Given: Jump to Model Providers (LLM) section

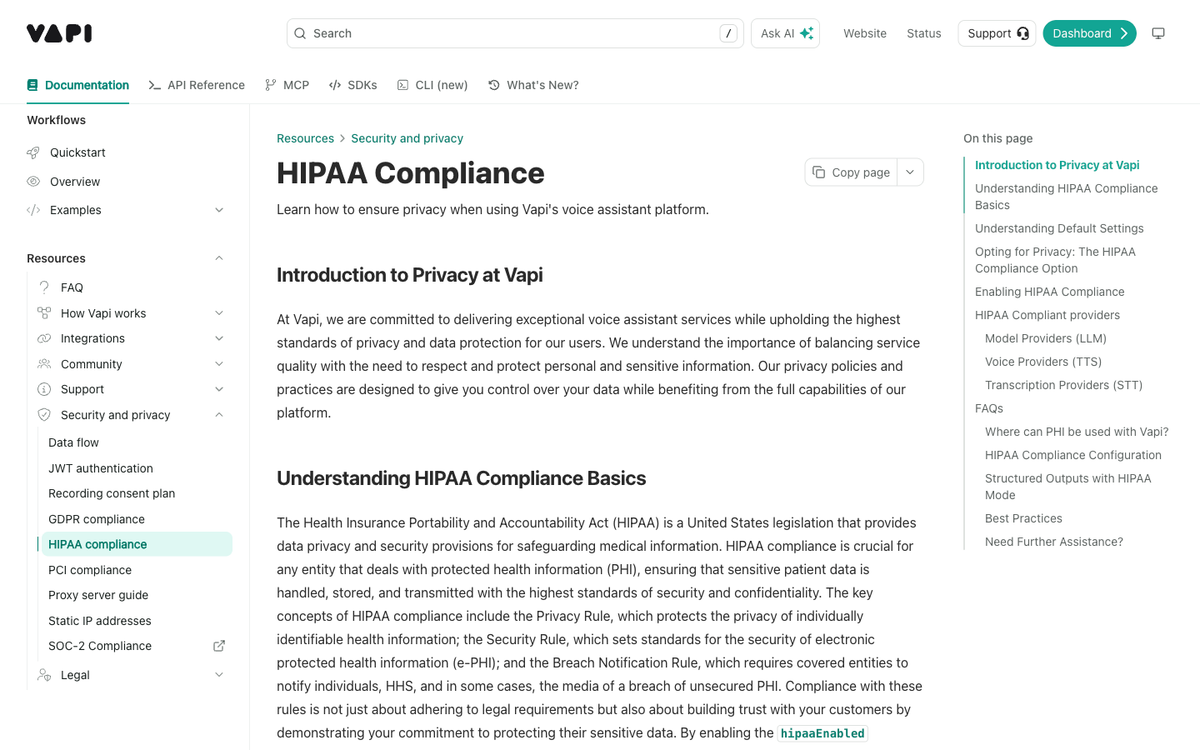Looking at the screenshot, I should point(1045,338).
